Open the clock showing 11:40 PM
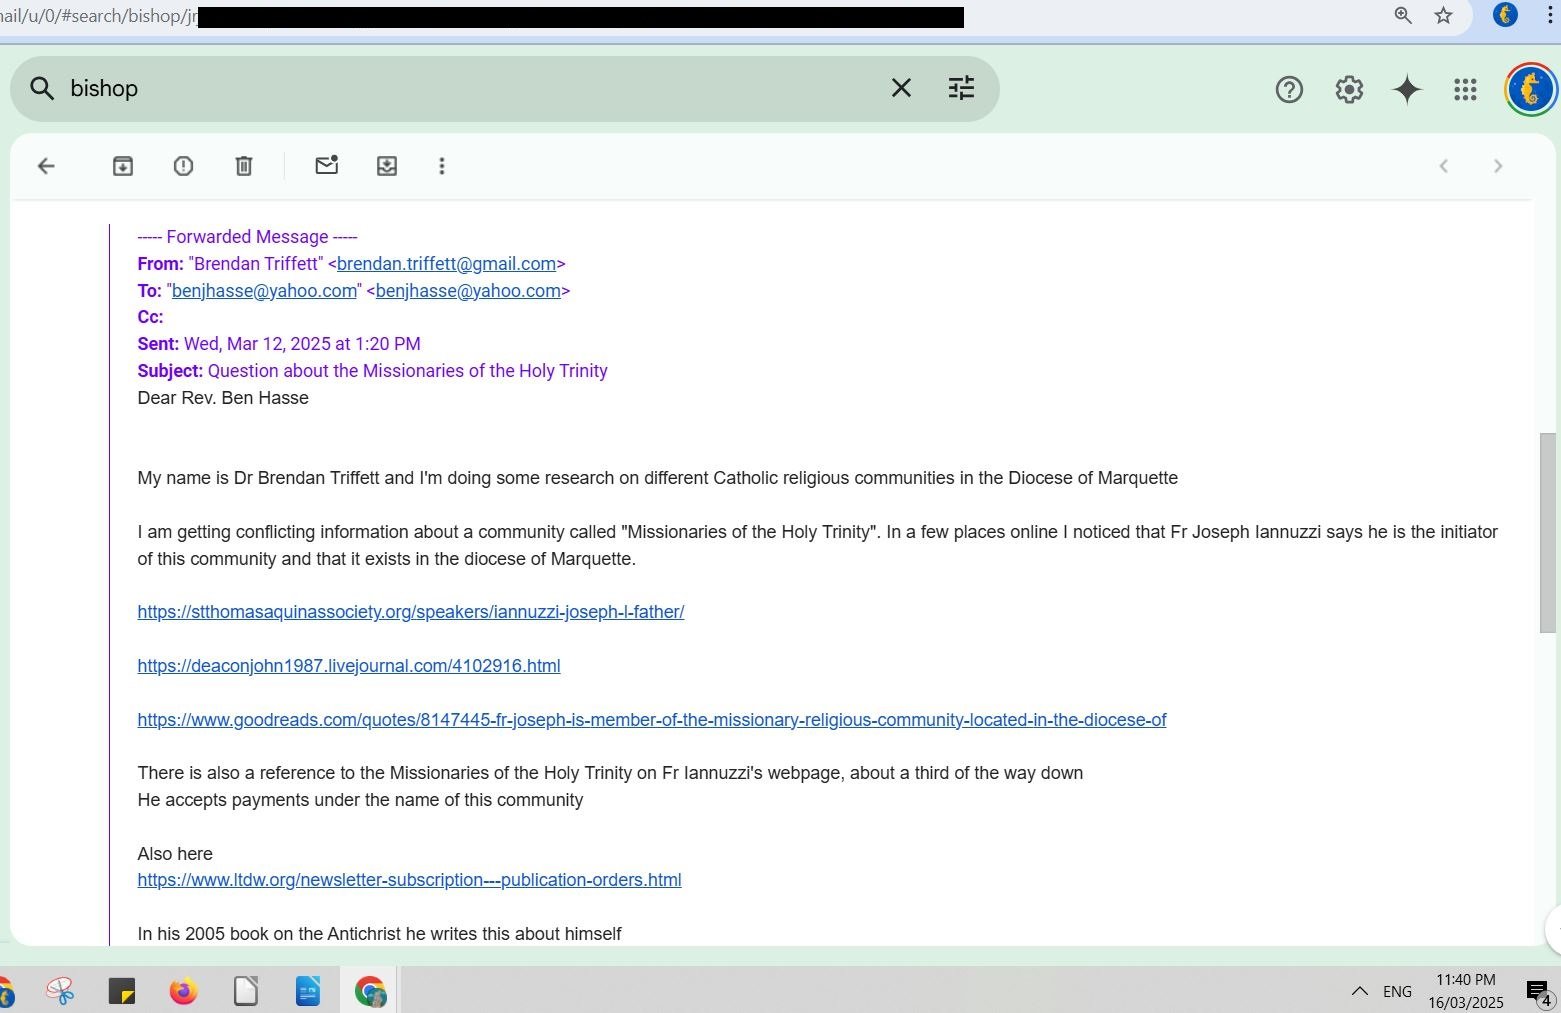 point(1466,991)
